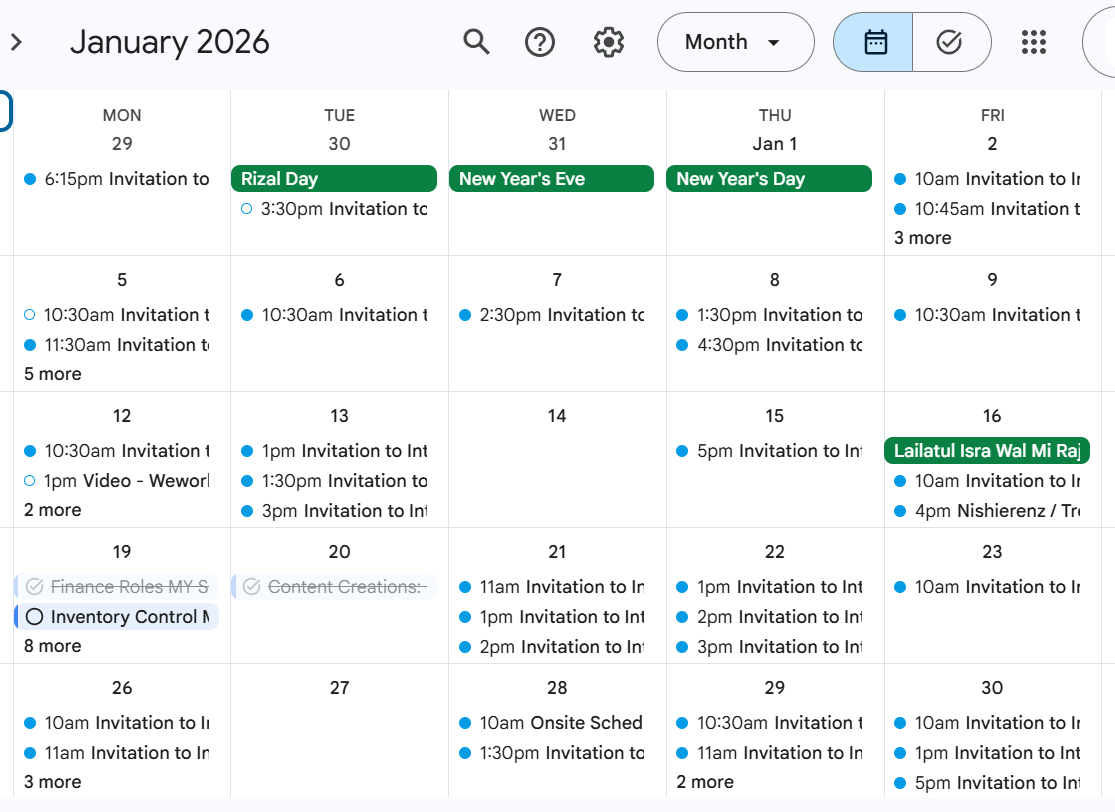Go to next month with arrow
Viewport: 1115px width, 812px height.
coord(16,42)
